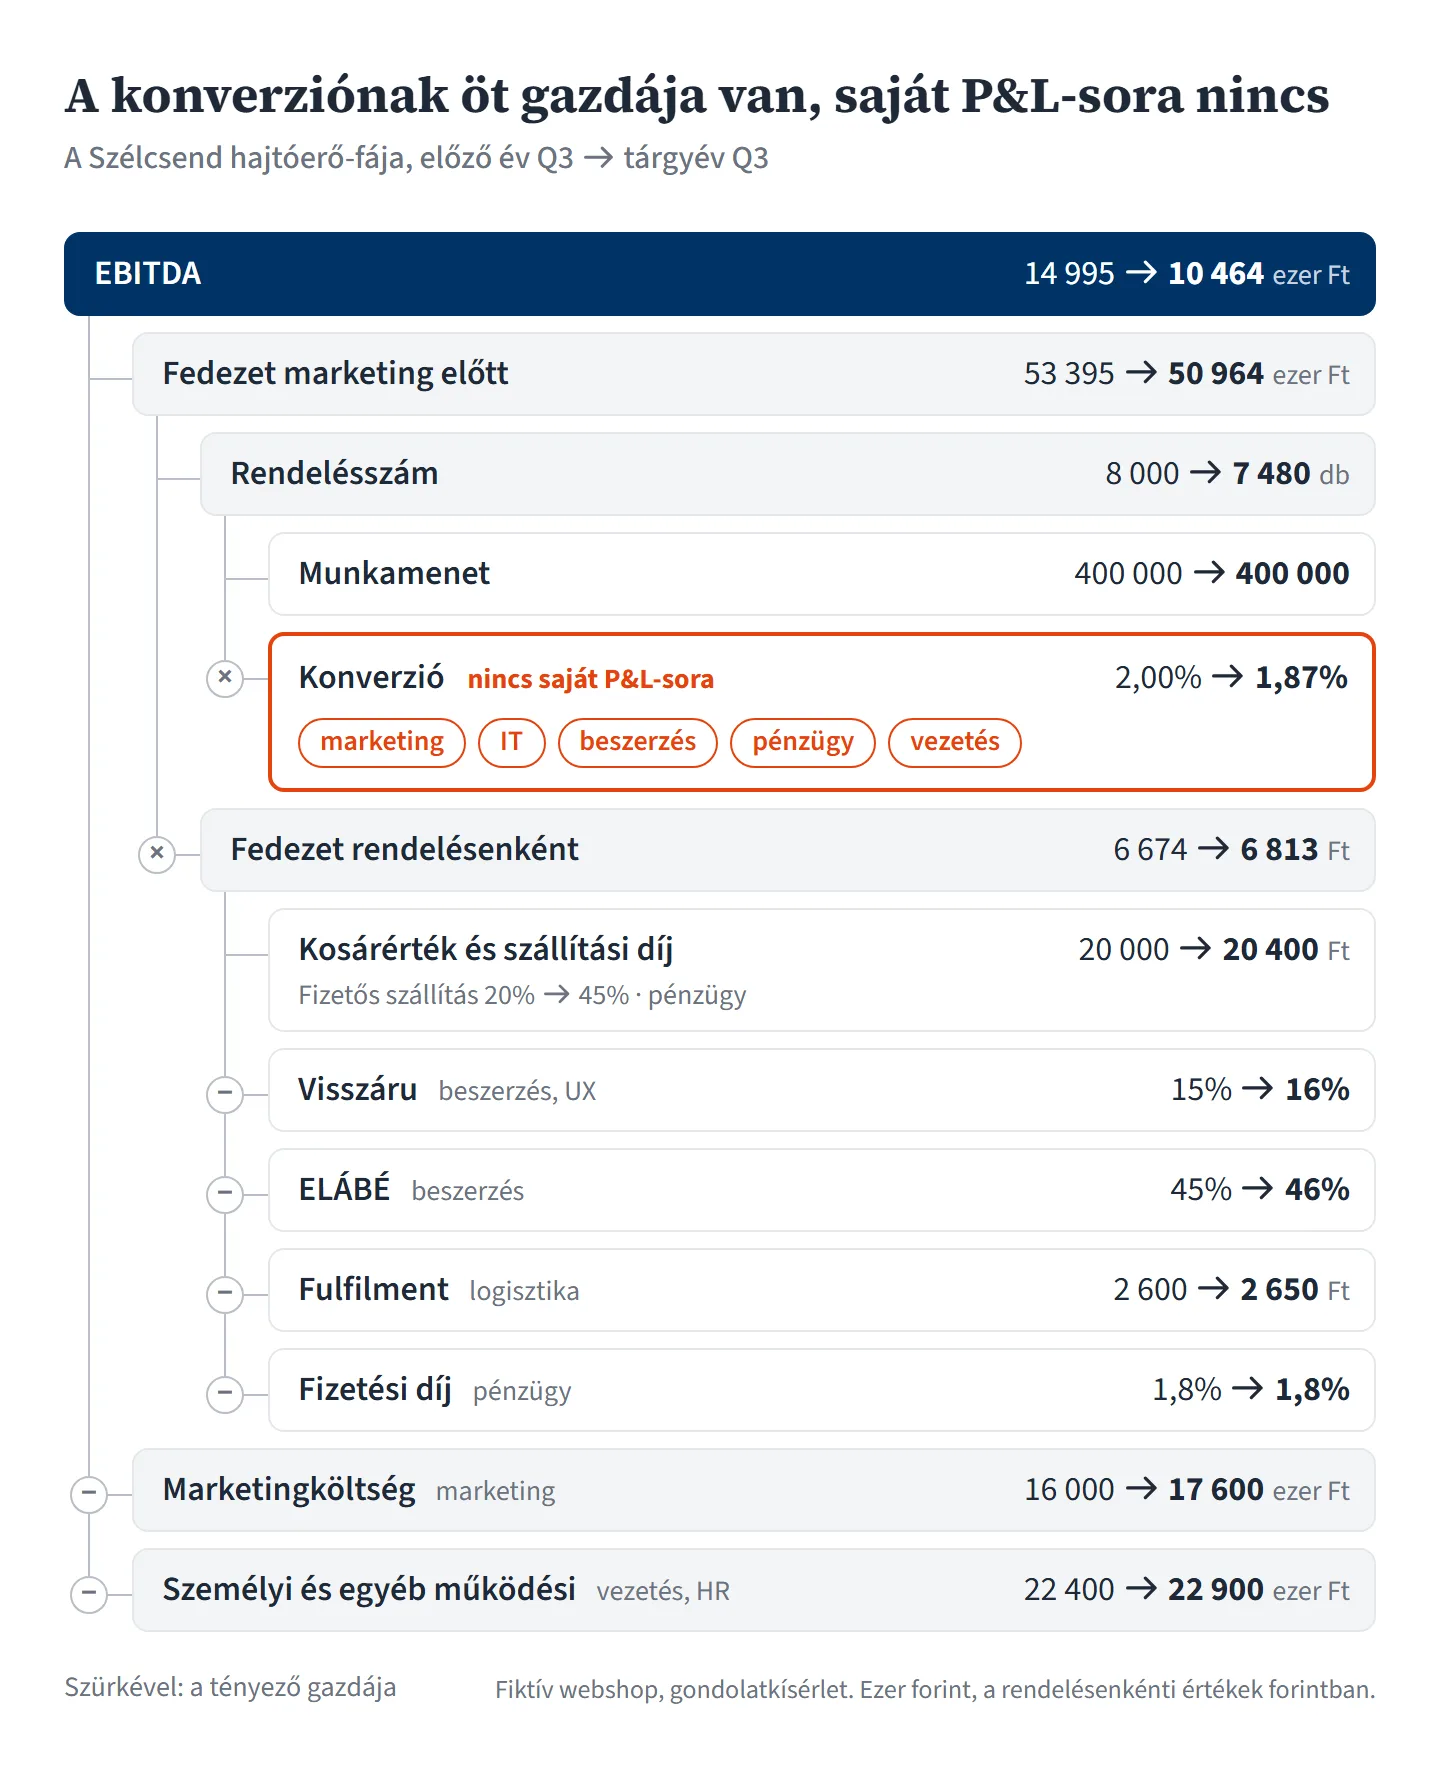Click the order count 7 480 db
1440x1774 pixels.
(1291, 474)
